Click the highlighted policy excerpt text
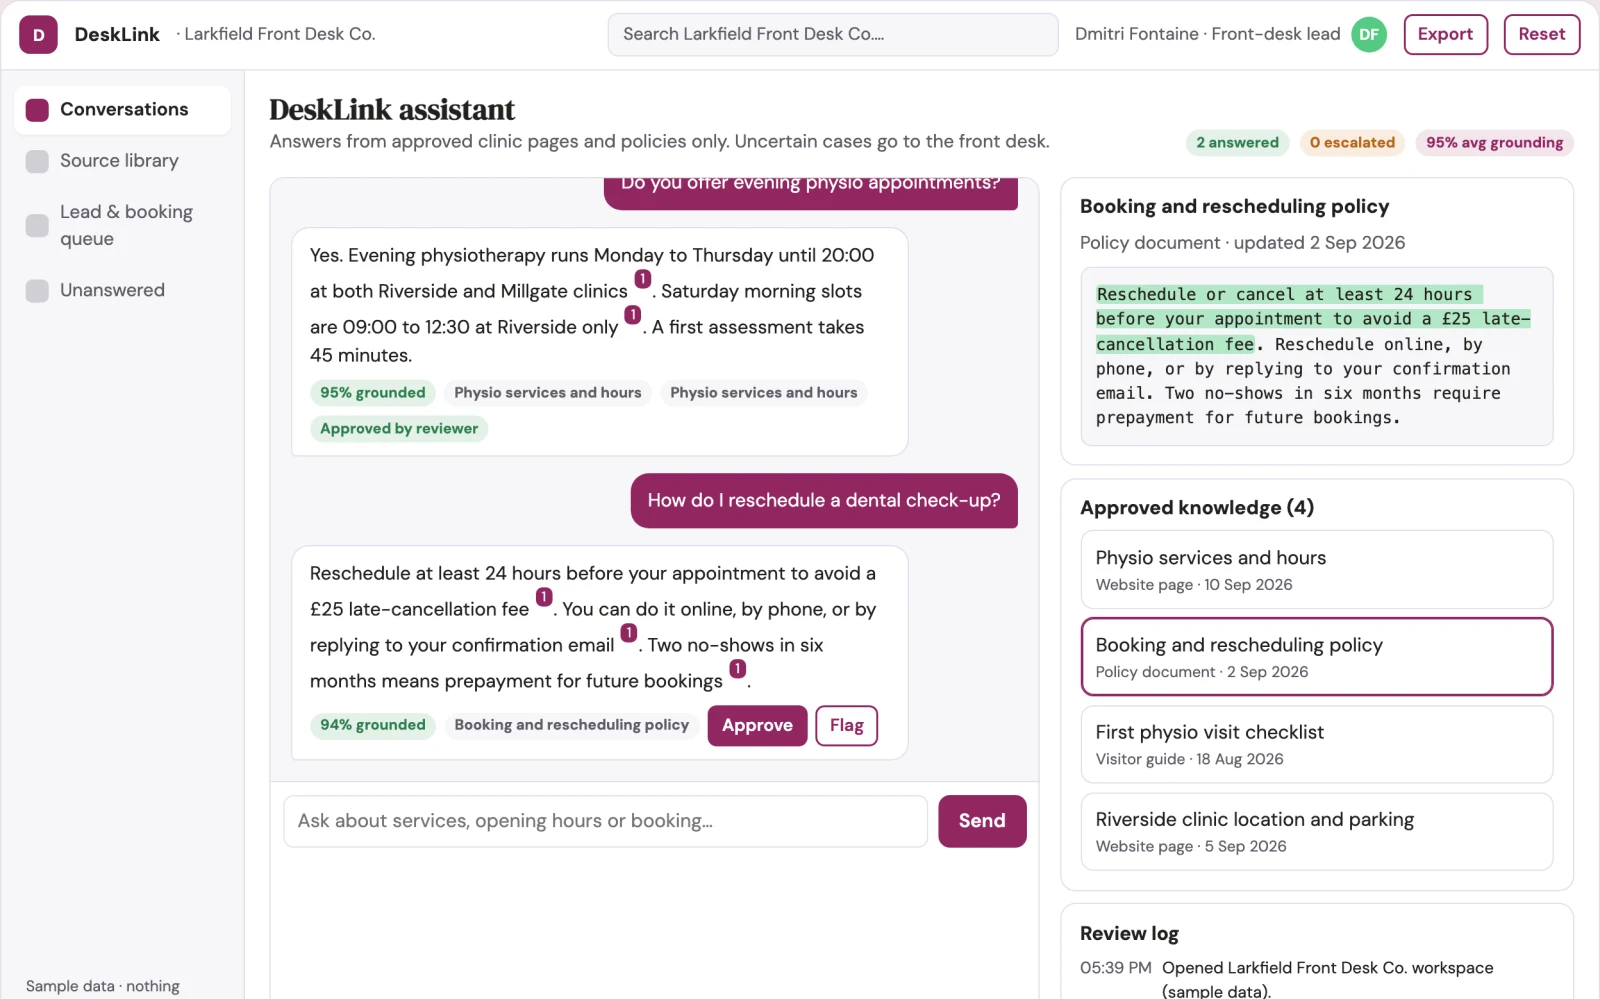Screen dimensions: 1600x999 point(1313,319)
